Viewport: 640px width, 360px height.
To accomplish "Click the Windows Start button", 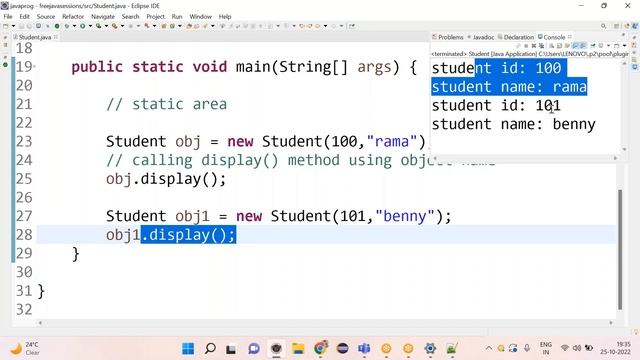I will pos(188,349).
